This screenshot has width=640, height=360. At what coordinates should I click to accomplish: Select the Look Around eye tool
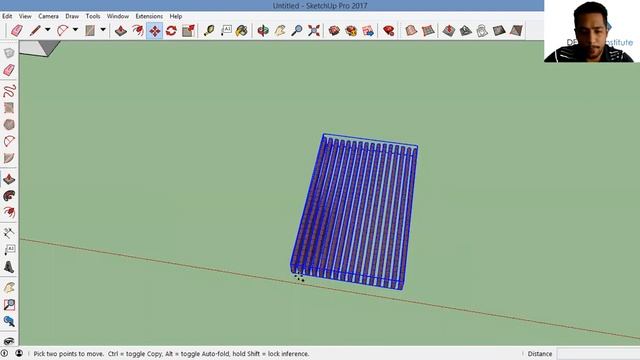pos(9,340)
